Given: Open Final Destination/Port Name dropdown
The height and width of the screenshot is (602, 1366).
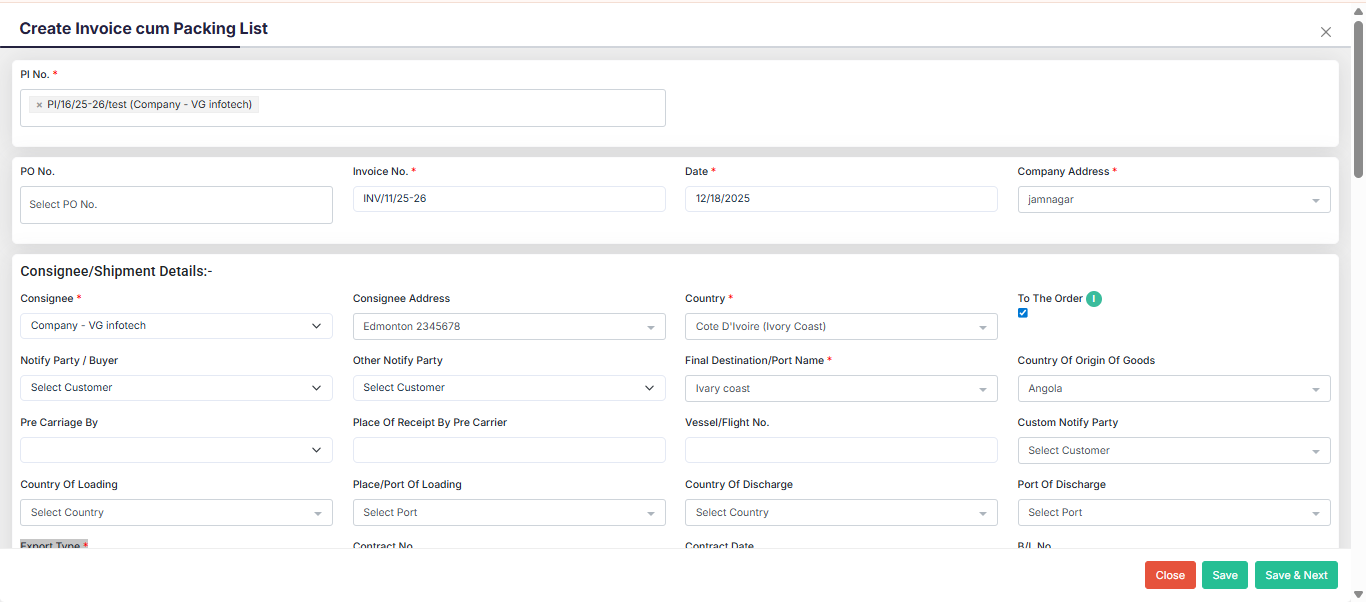Looking at the screenshot, I should tap(840, 389).
